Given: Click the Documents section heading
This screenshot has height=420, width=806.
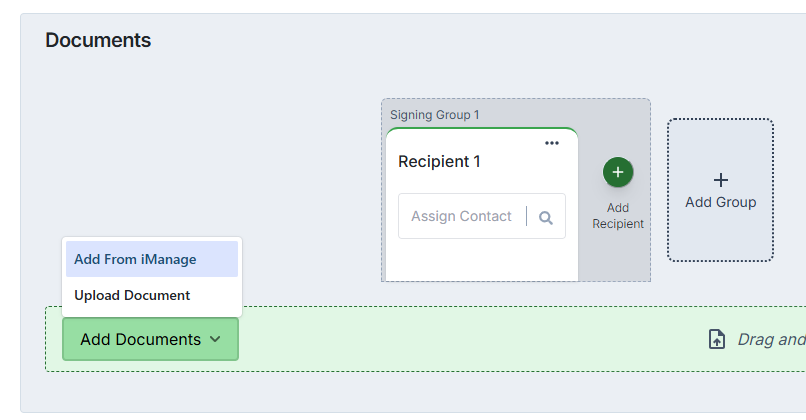Looking at the screenshot, I should [x=98, y=41].
